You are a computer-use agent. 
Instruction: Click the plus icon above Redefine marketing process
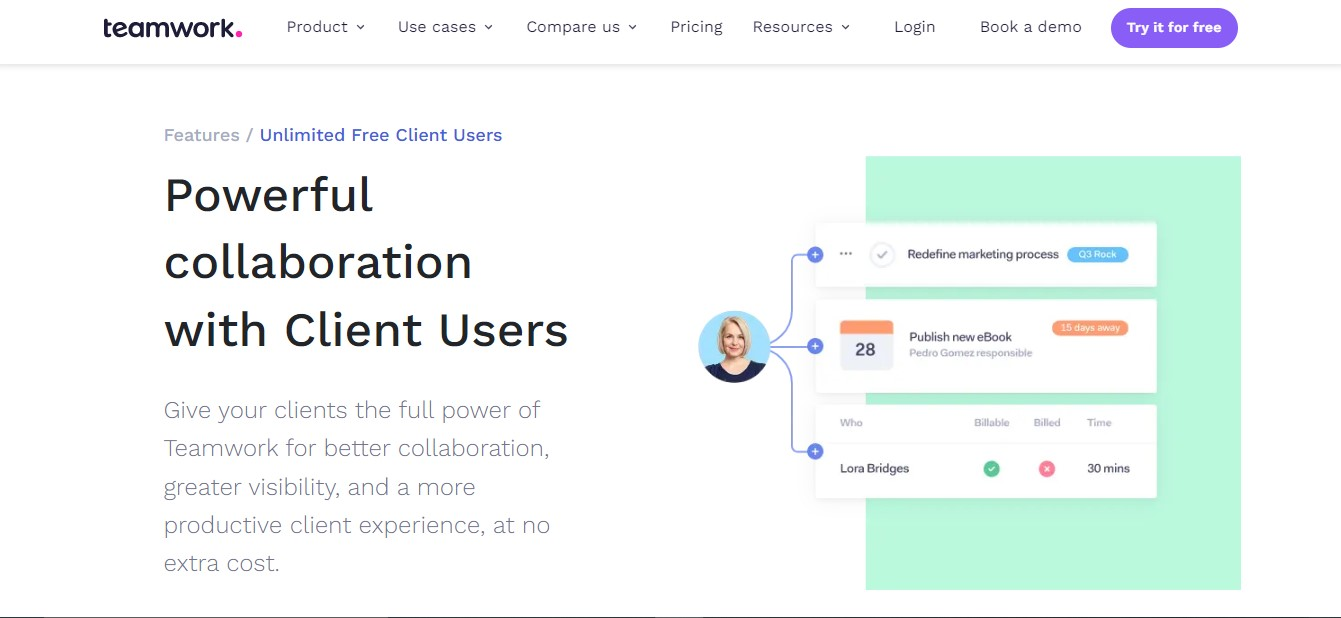click(x=815, y=254)
